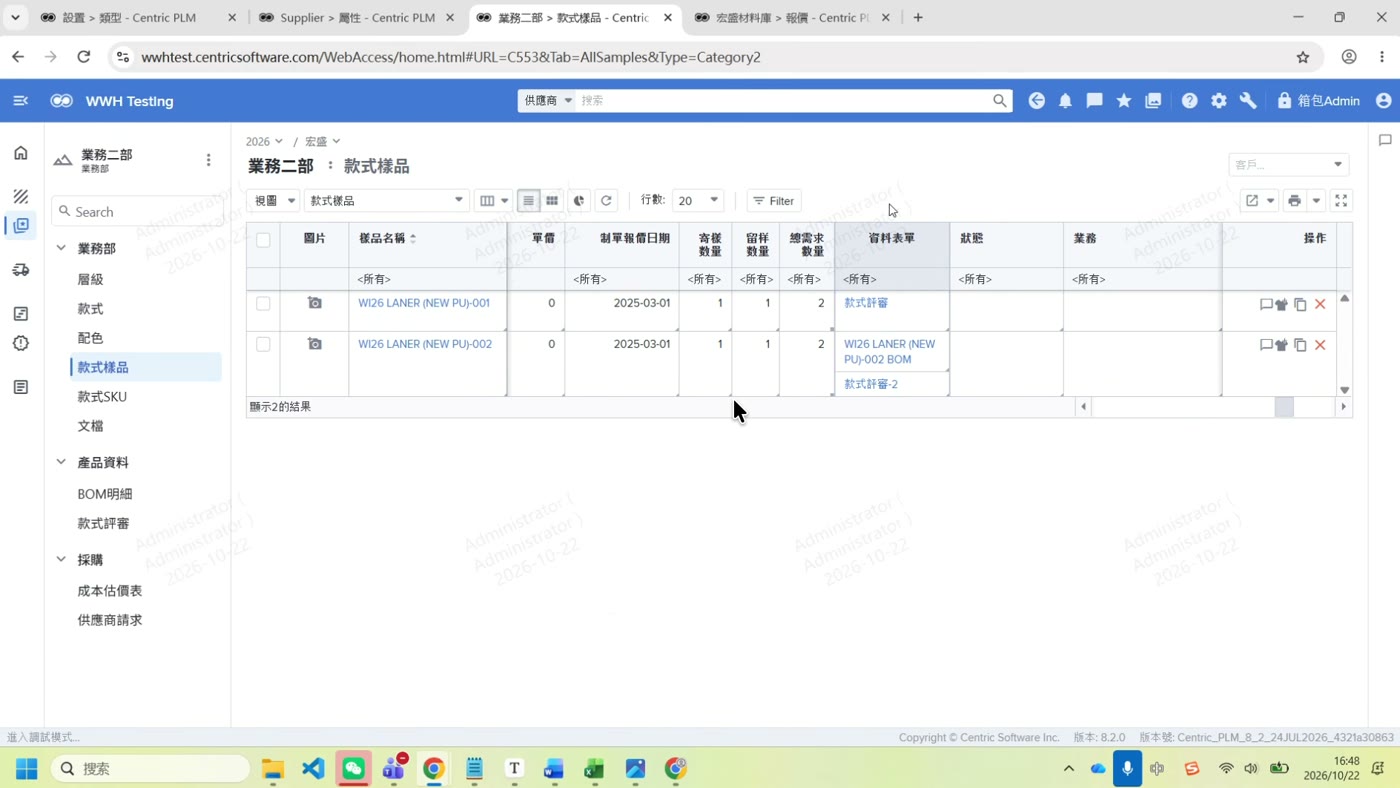
Task: Open the BOM明細 navigation item
Action: (105, 494)
